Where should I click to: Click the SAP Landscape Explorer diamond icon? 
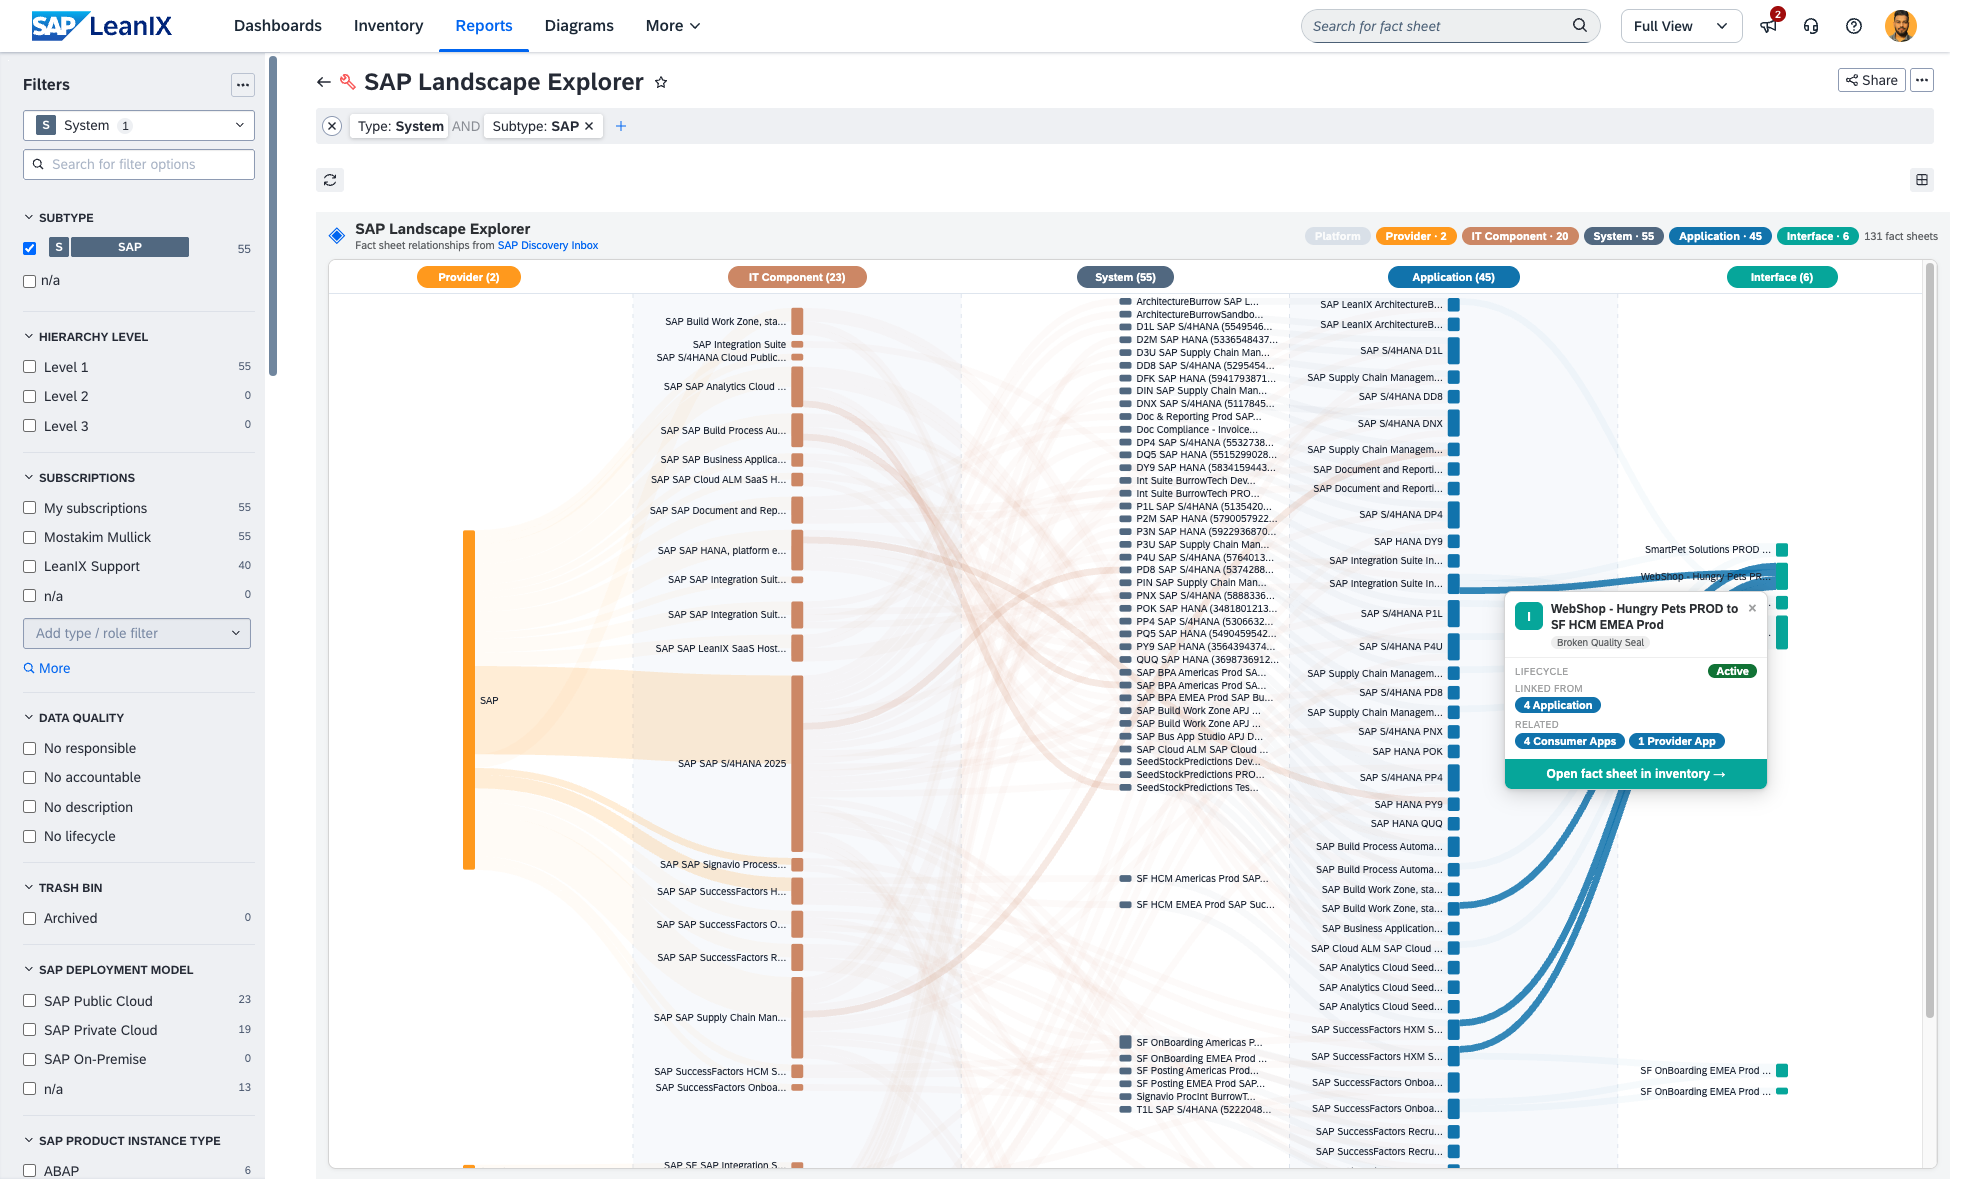[337, 236]
